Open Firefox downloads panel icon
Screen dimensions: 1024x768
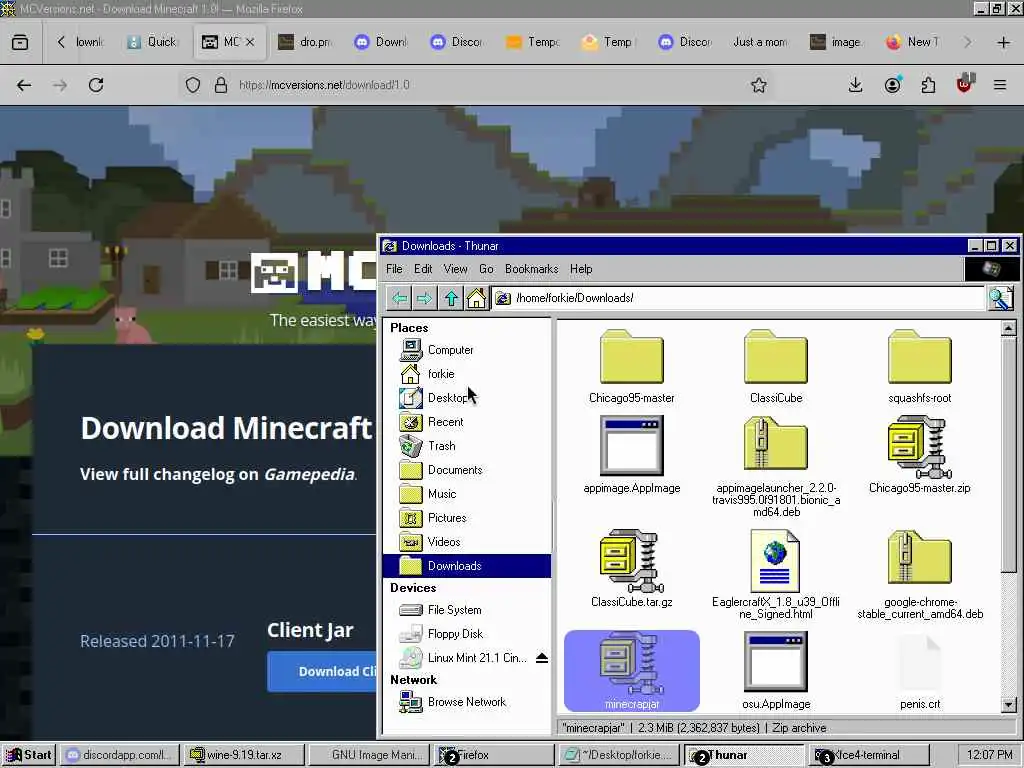(856, 85)
